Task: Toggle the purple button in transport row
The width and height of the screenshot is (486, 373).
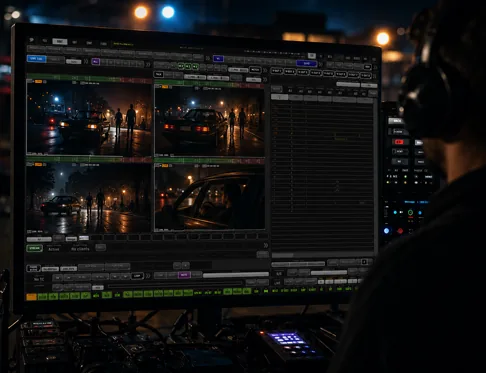Action: pyautogui.click(x=184, y=275)
